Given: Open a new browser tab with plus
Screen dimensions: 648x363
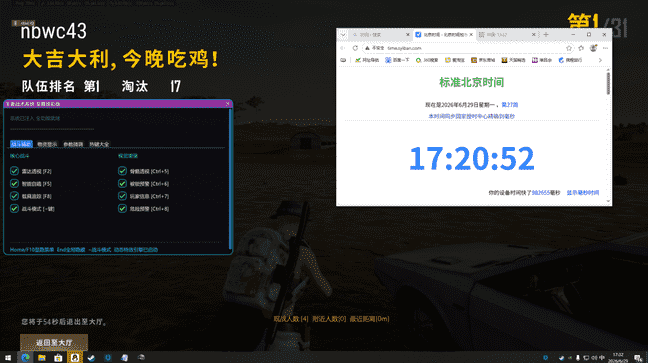Looking at the screenshot, I should (x=546, y=35).
